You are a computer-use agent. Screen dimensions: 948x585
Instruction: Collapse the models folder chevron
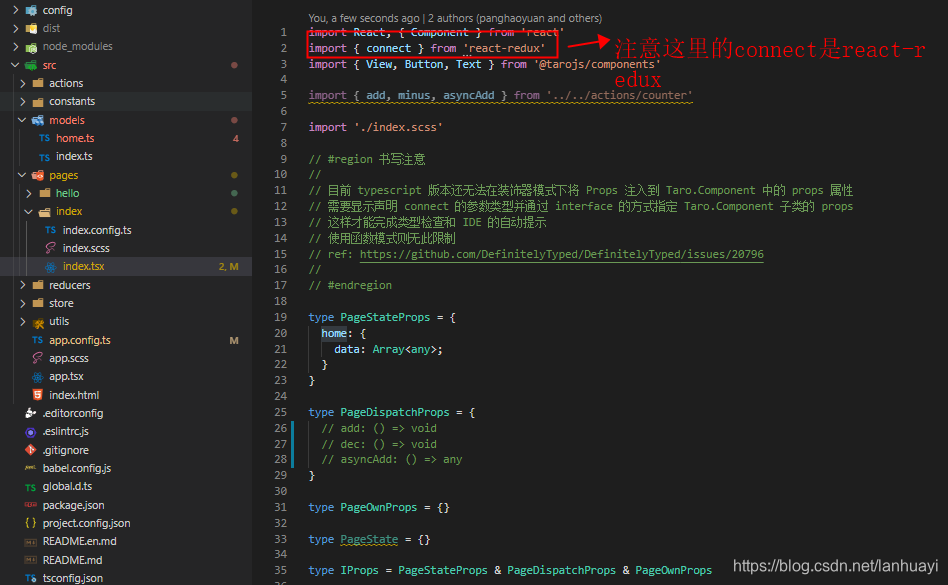coord(23,120)
